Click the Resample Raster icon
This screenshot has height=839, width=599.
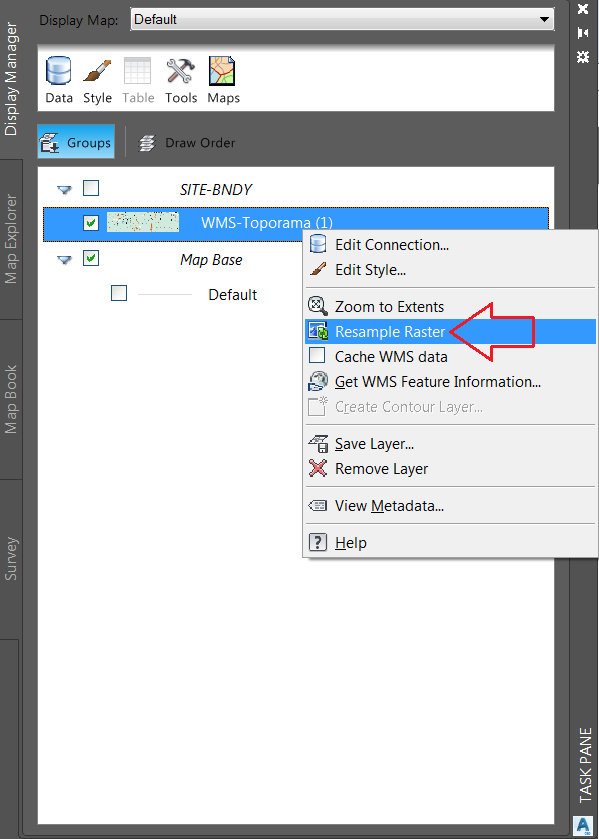coord(317,332)
